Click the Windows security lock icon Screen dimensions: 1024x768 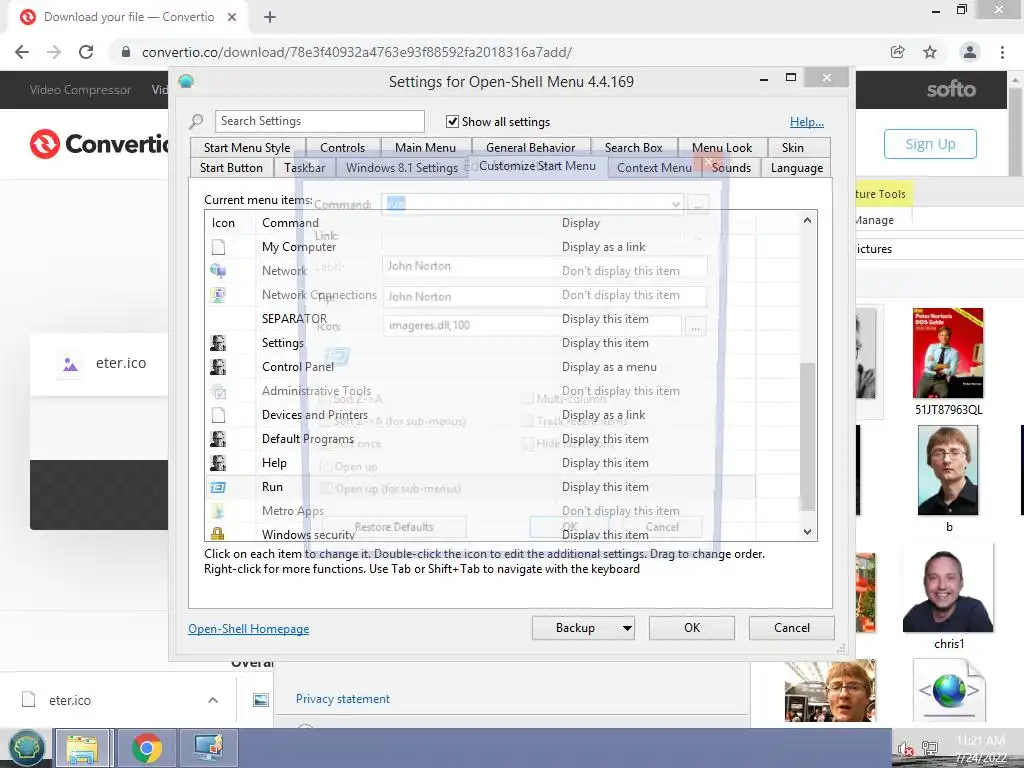coord(218,534)
